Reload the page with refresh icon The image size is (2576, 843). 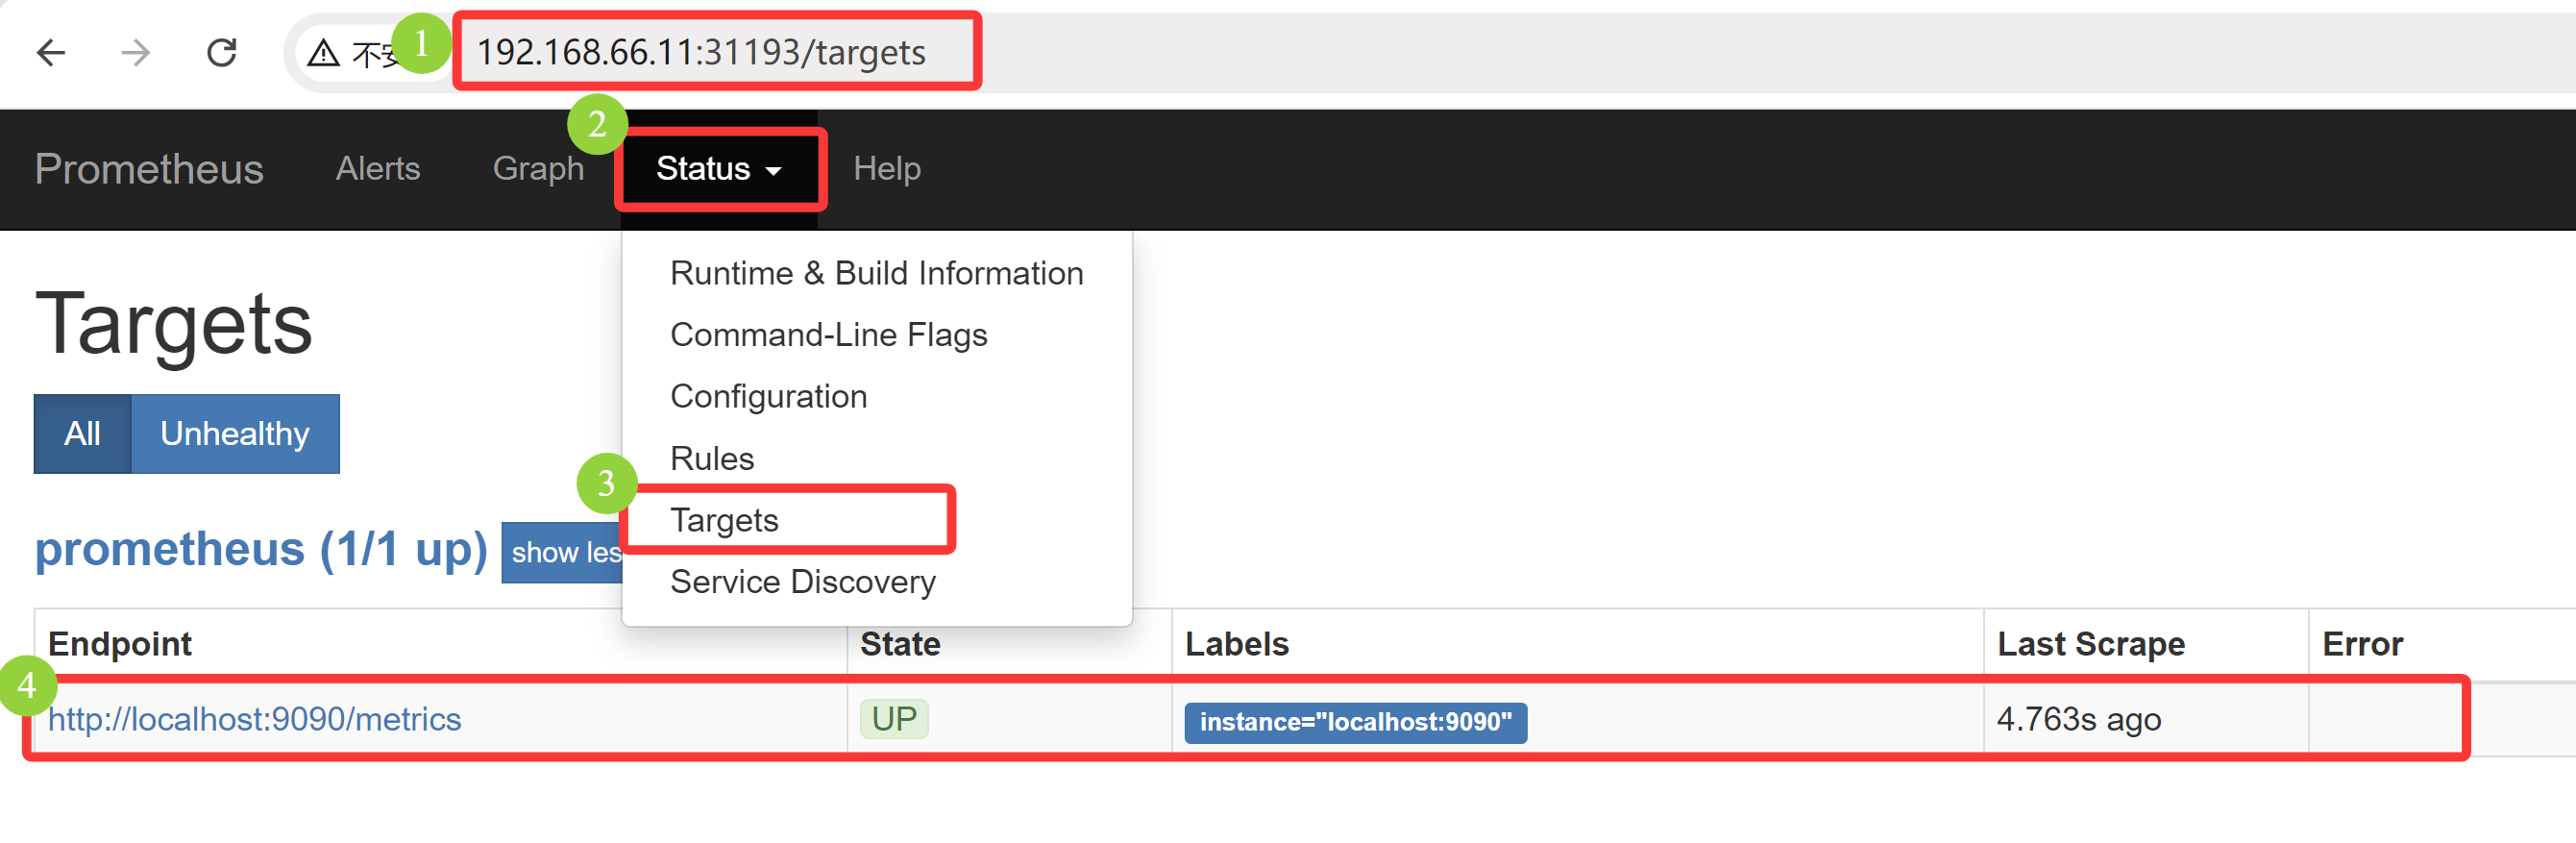coord(221,52)
